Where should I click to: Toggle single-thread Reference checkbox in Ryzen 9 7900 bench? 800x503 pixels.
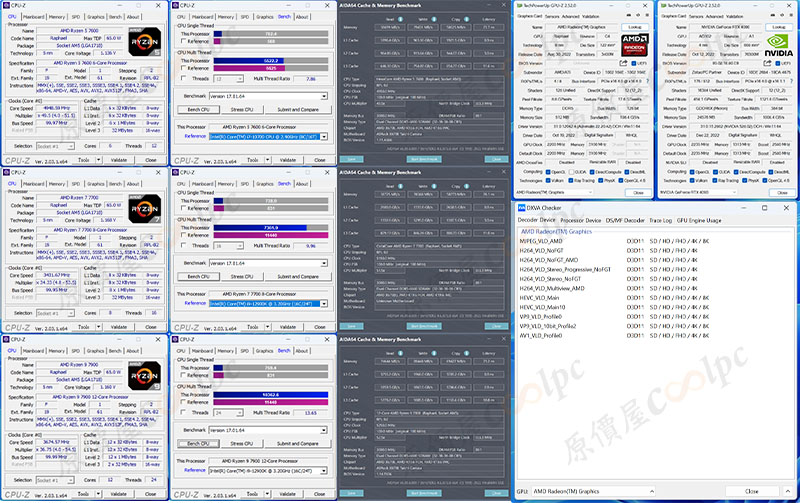[x=184, y=375]
